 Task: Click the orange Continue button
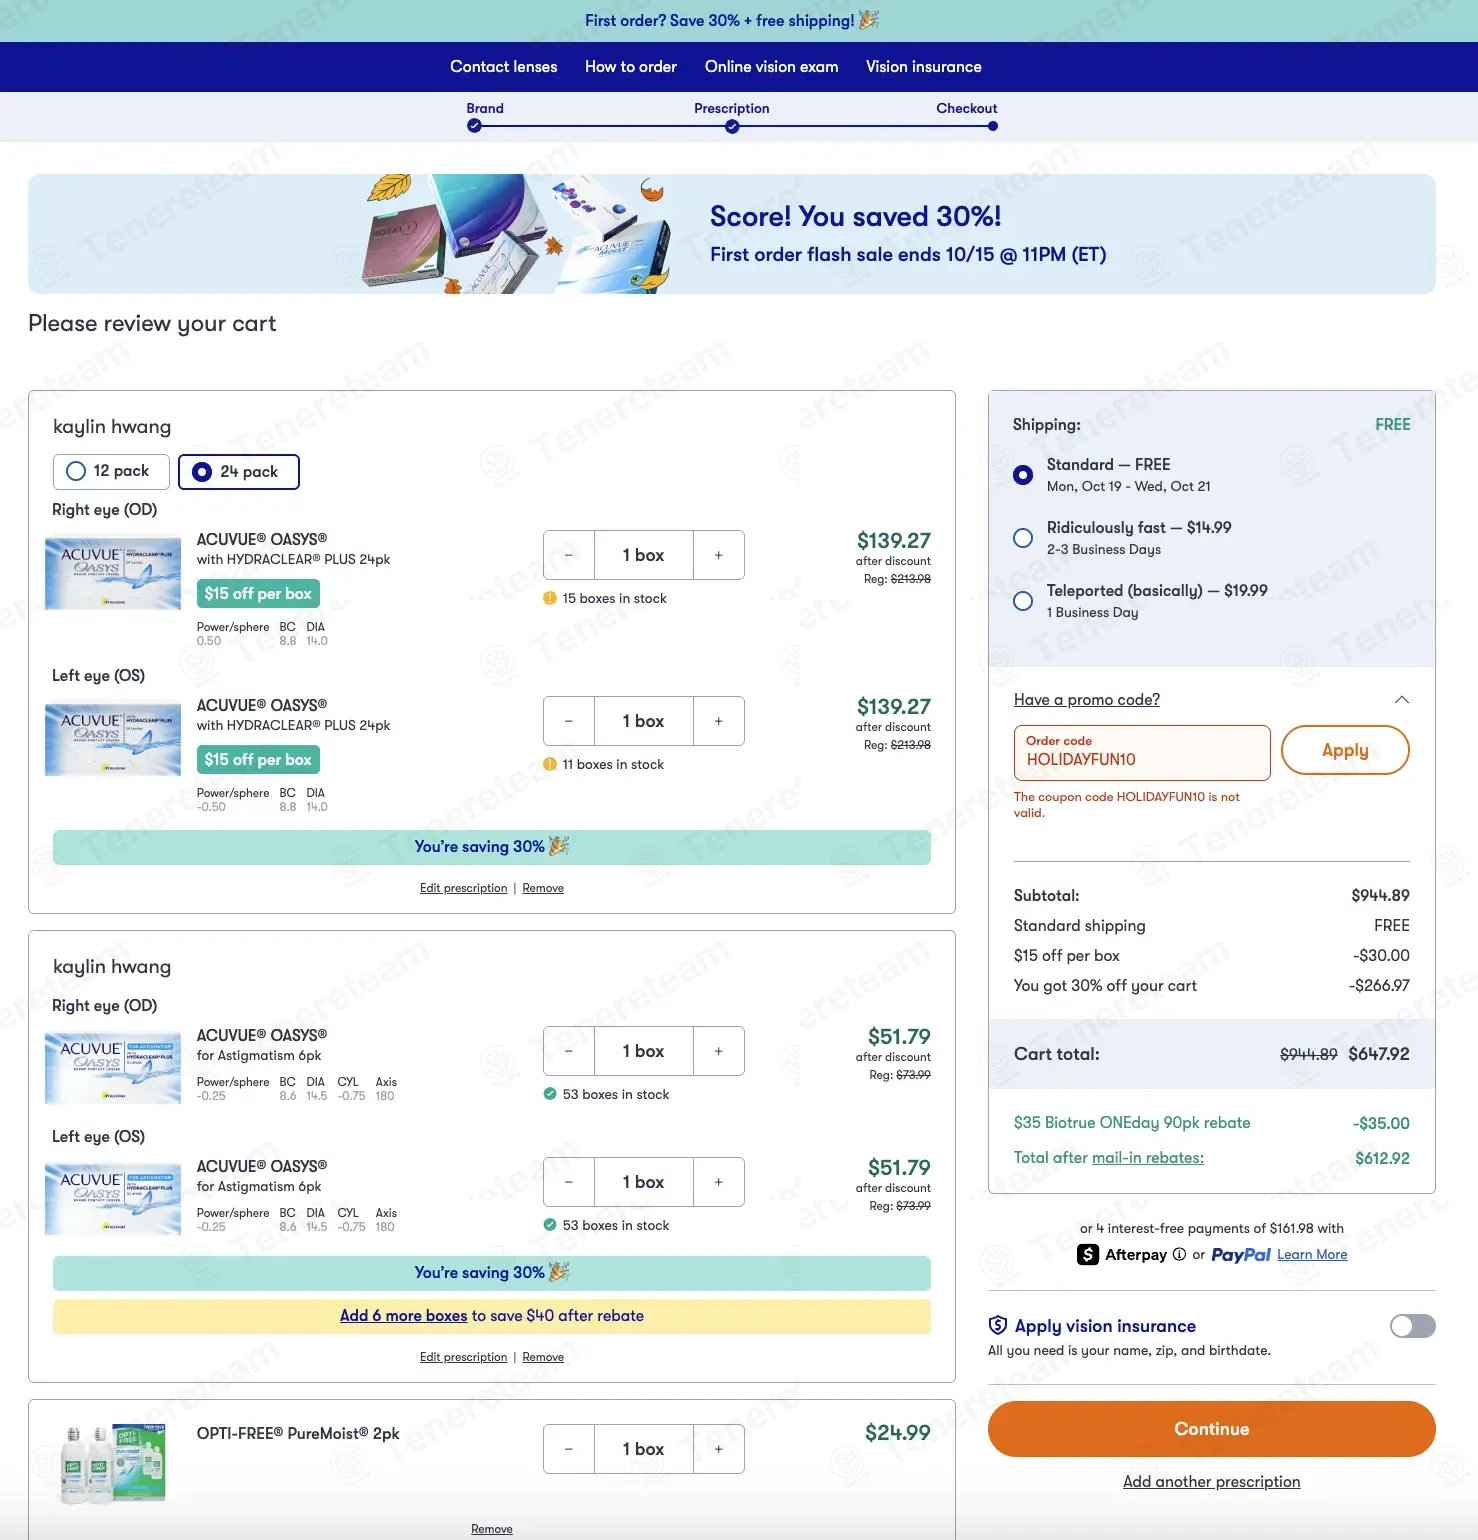[1211, 1429]
